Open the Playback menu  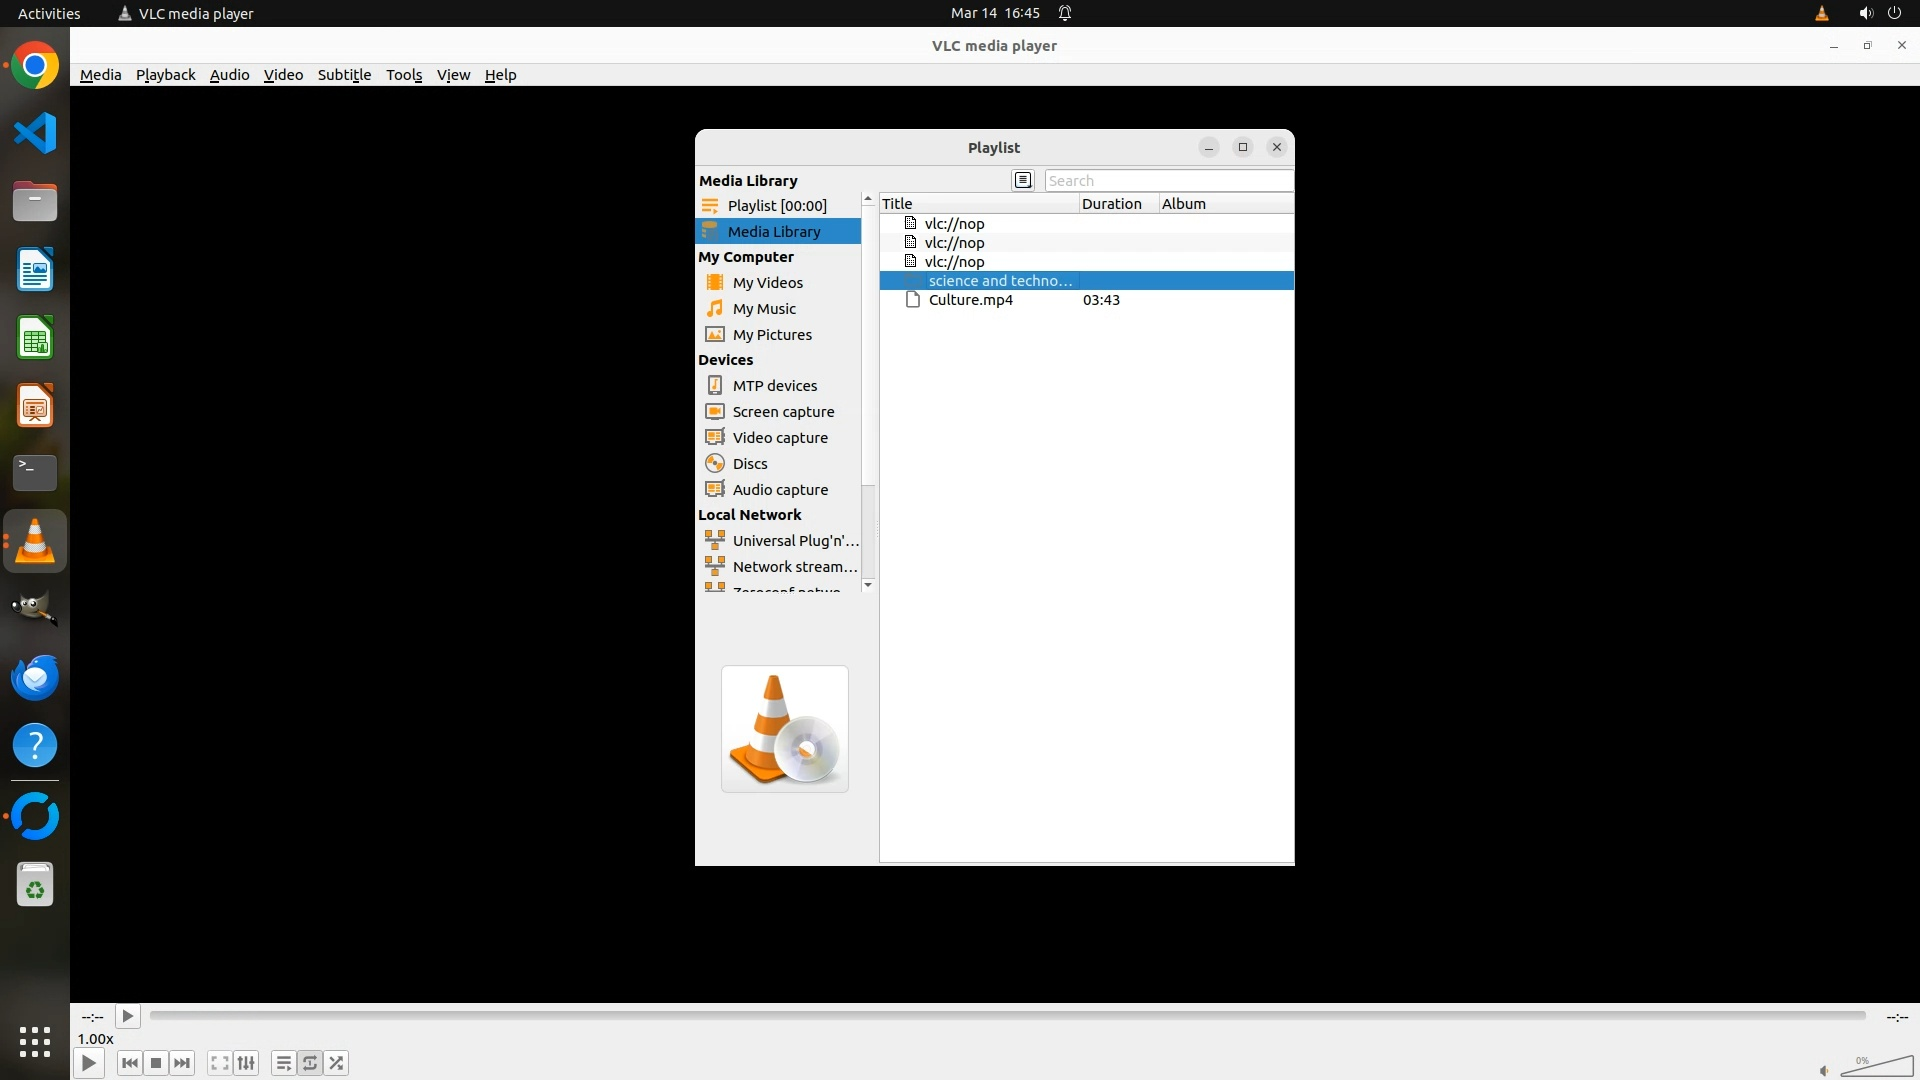point(165,75)
